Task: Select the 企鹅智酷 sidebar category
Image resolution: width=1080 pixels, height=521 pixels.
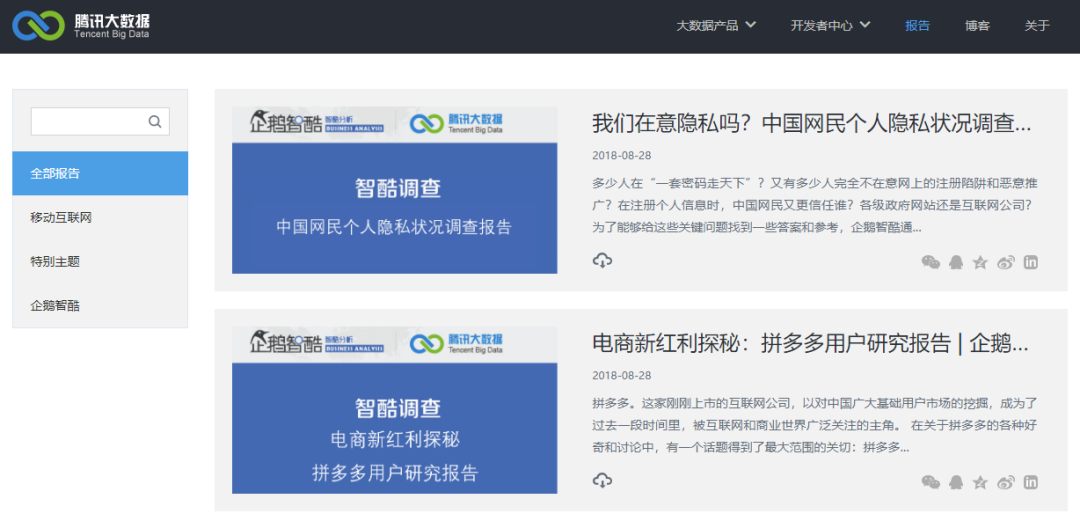Action: click(100, 306)
